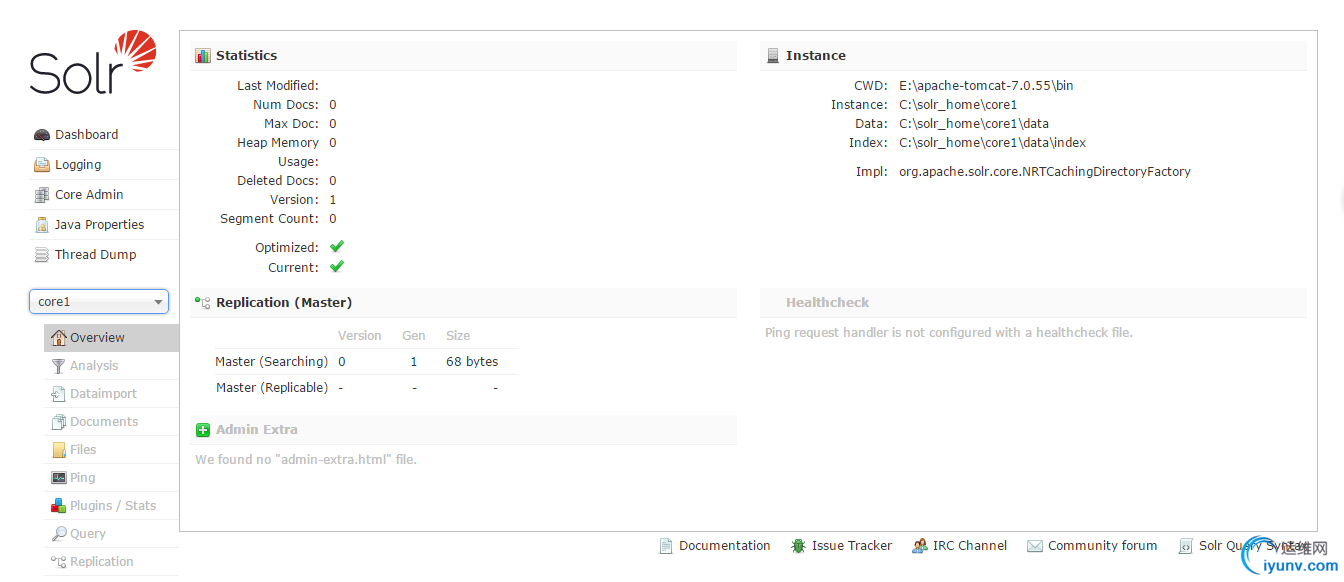Click the Community forum envelope icon
1344x582 pixels.
coord(1034,546)
